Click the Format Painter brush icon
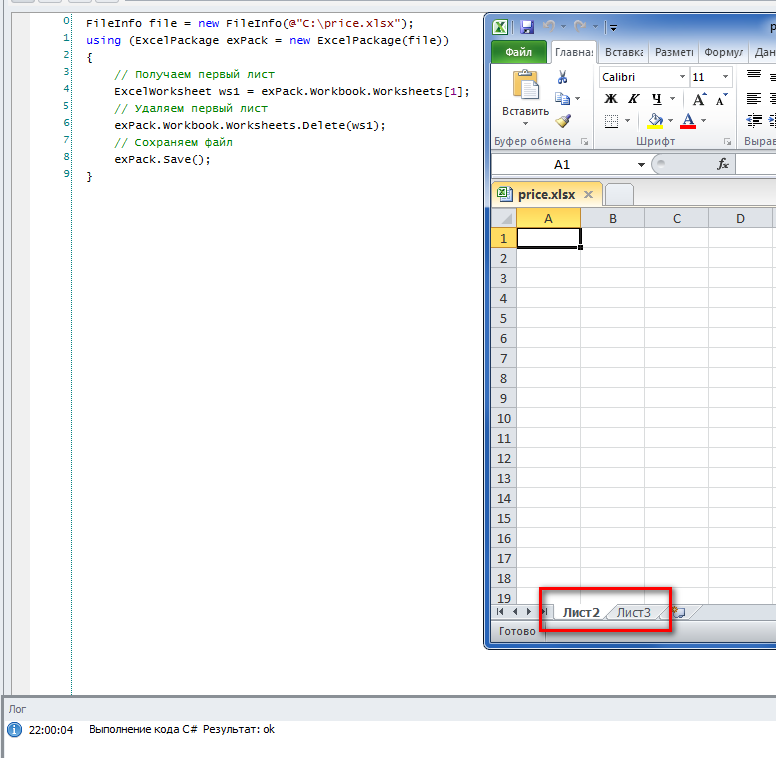 [x=562, y=121]
